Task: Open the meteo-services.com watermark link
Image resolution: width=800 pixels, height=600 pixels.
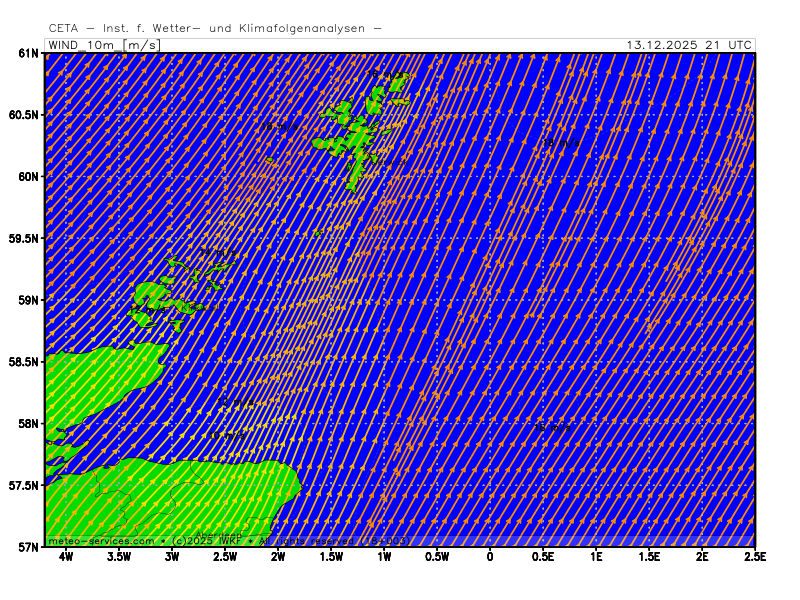Action: click(x=101, y=541)
